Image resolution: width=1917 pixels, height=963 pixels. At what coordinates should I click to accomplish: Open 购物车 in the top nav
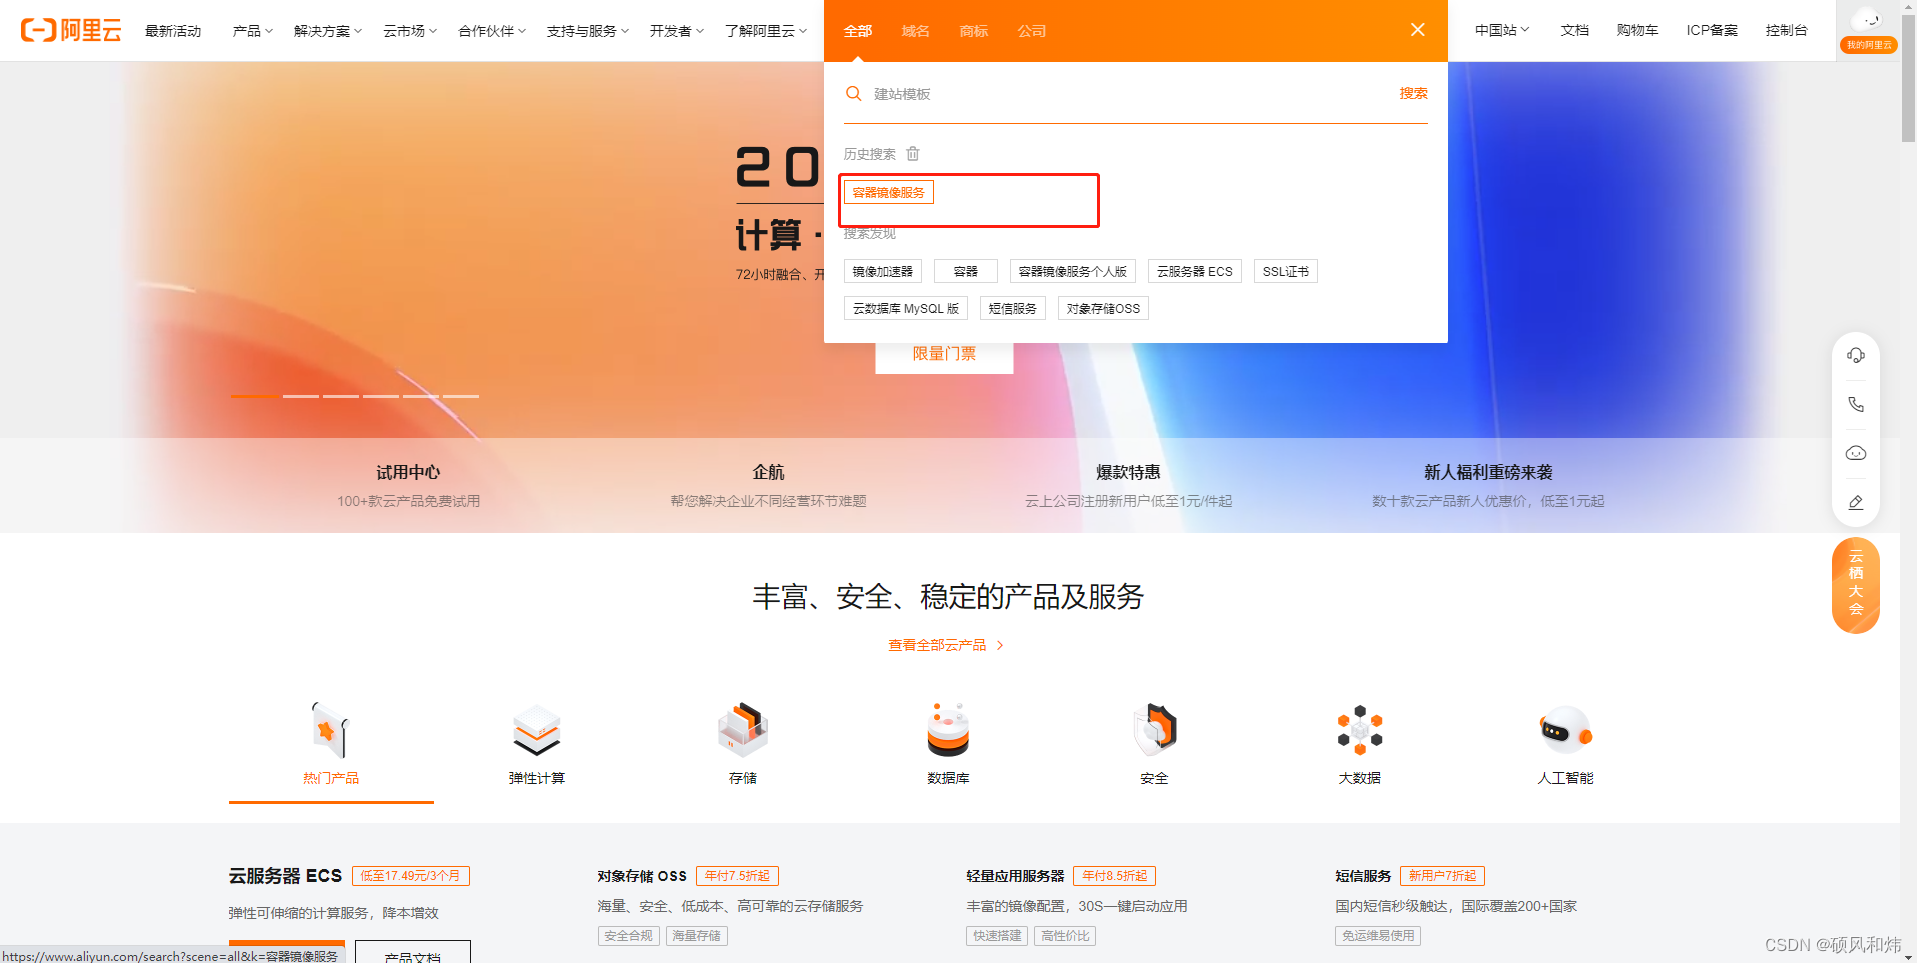(1637, 30)
